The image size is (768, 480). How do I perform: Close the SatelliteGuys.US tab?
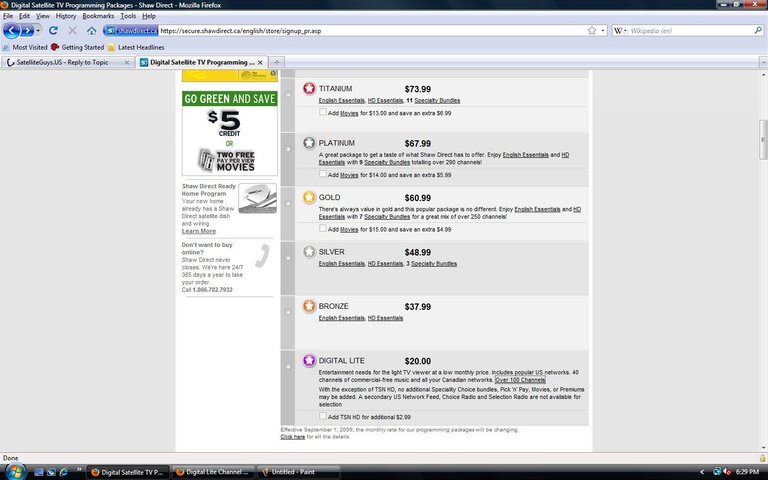click(127, 62)
